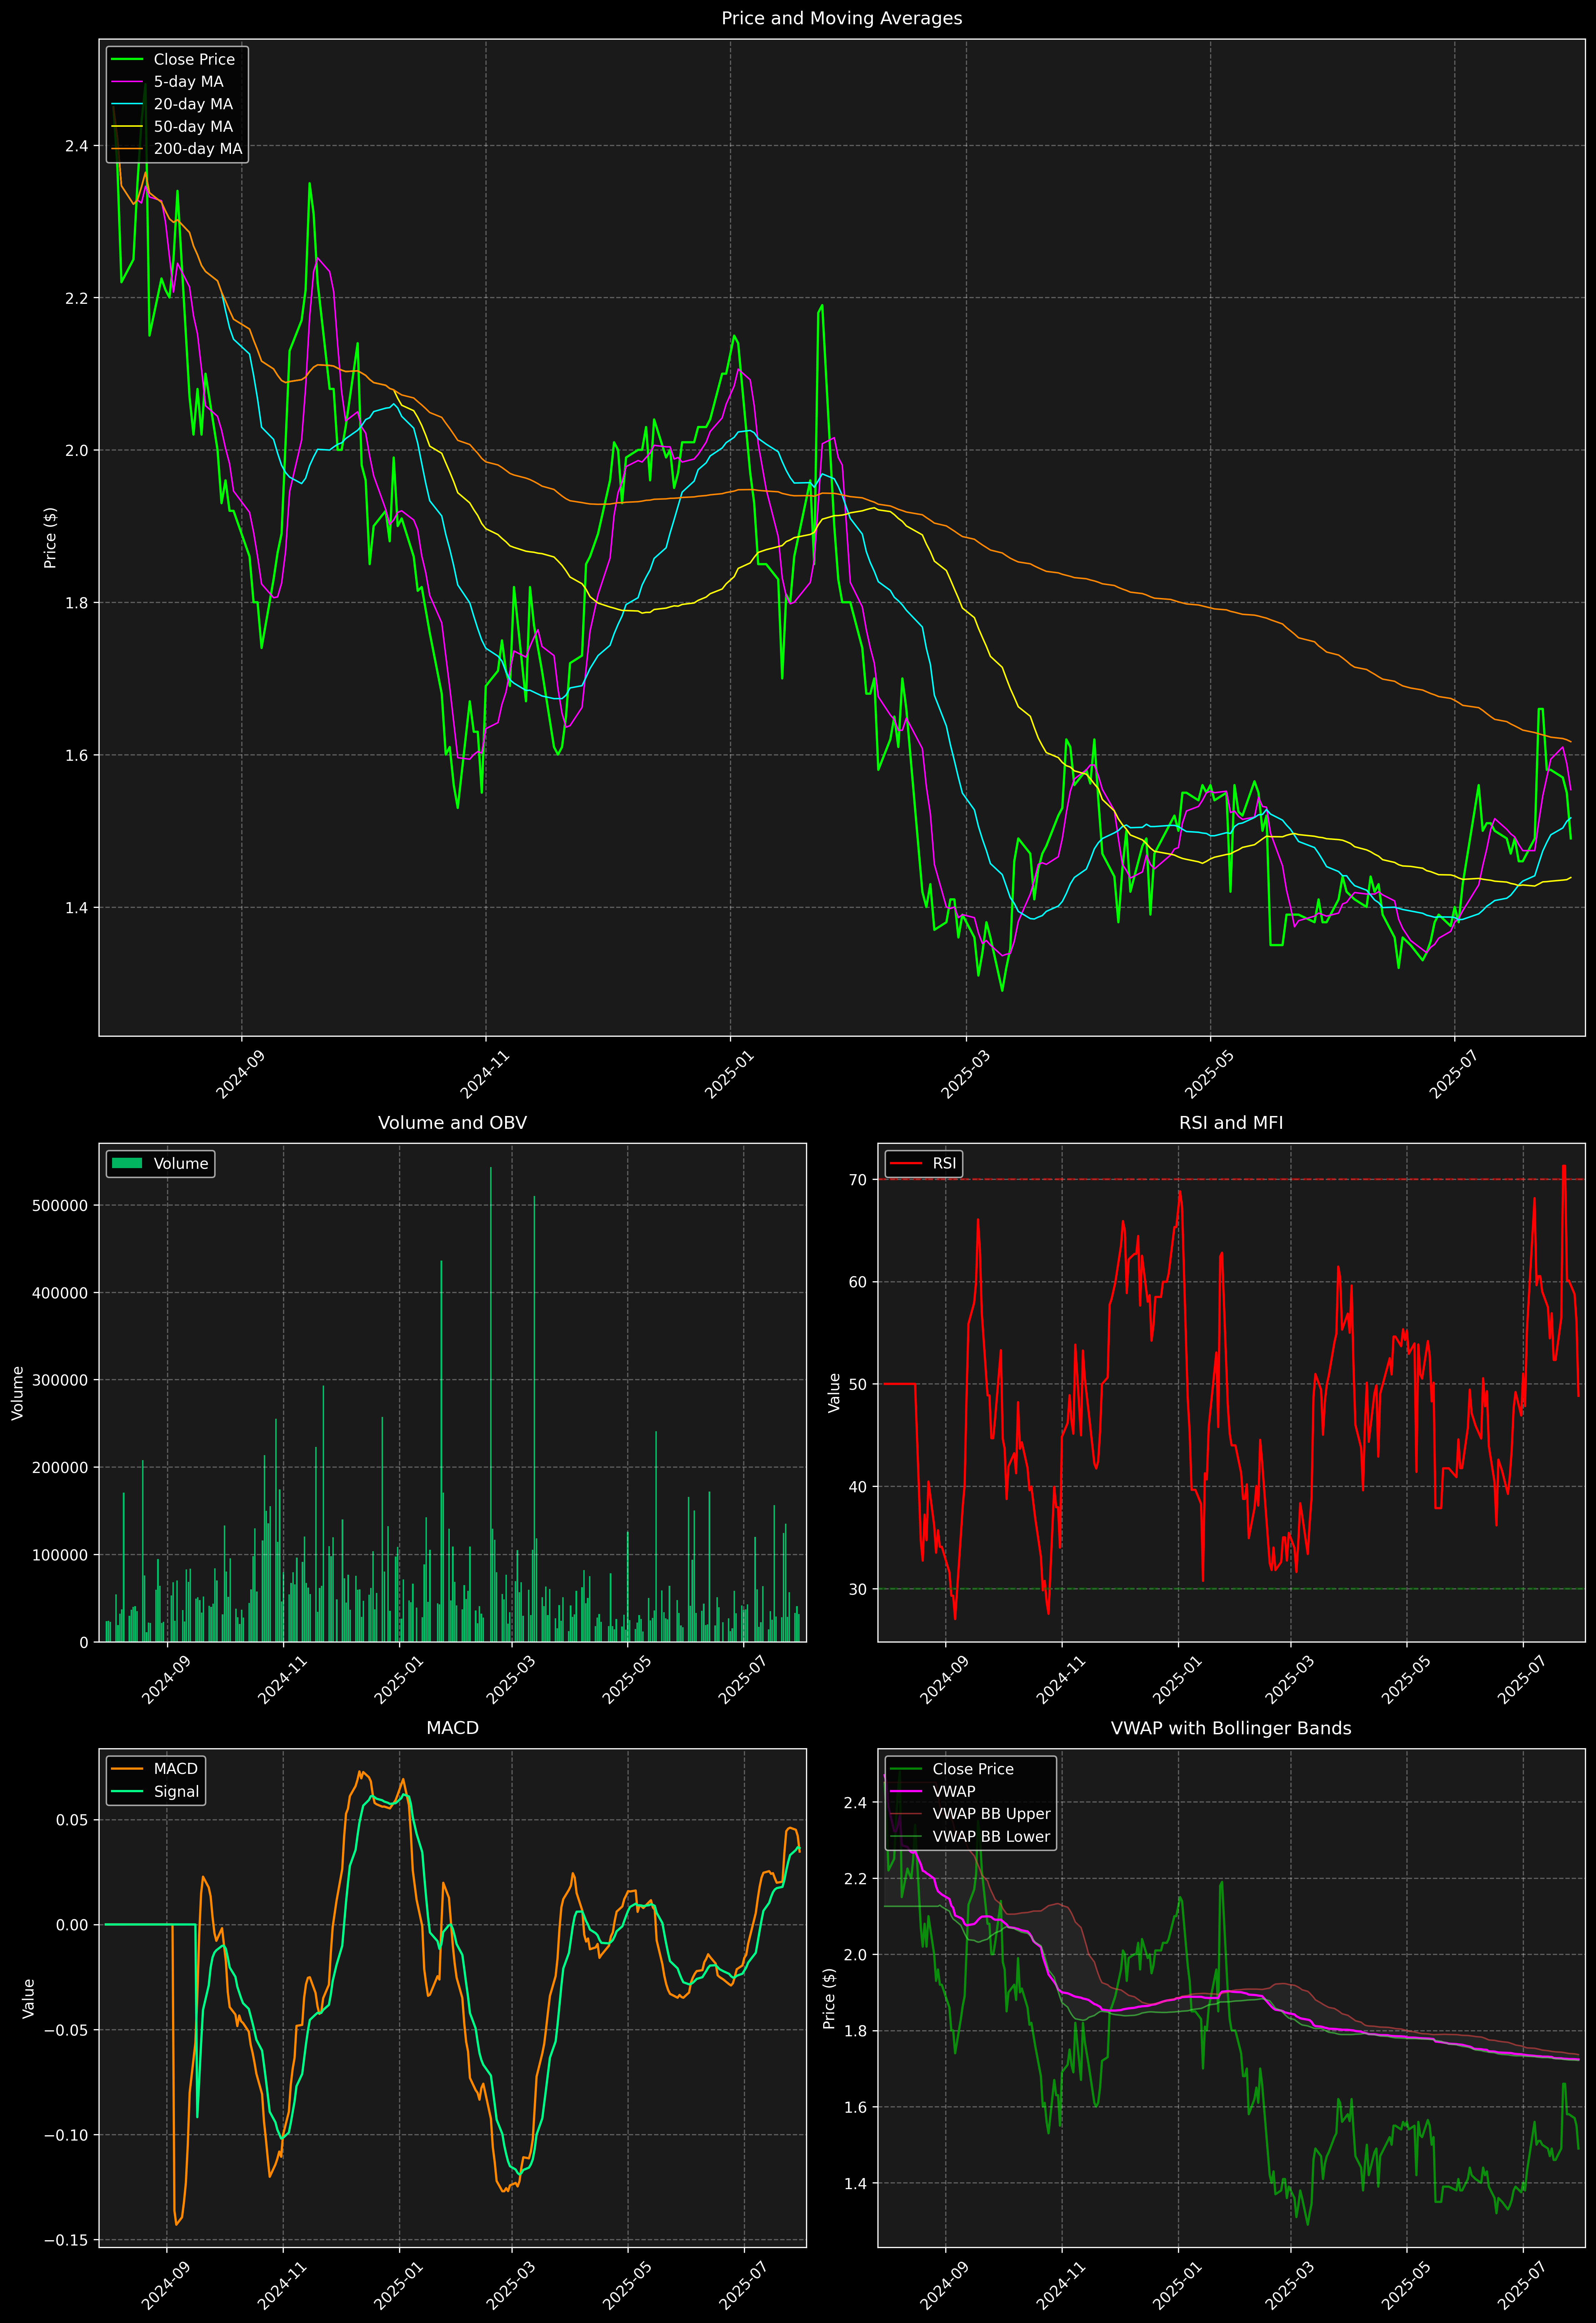Click the '200-day MA' legend entry
Viewport: 1596px width, 2323px height.
(177, 149)
